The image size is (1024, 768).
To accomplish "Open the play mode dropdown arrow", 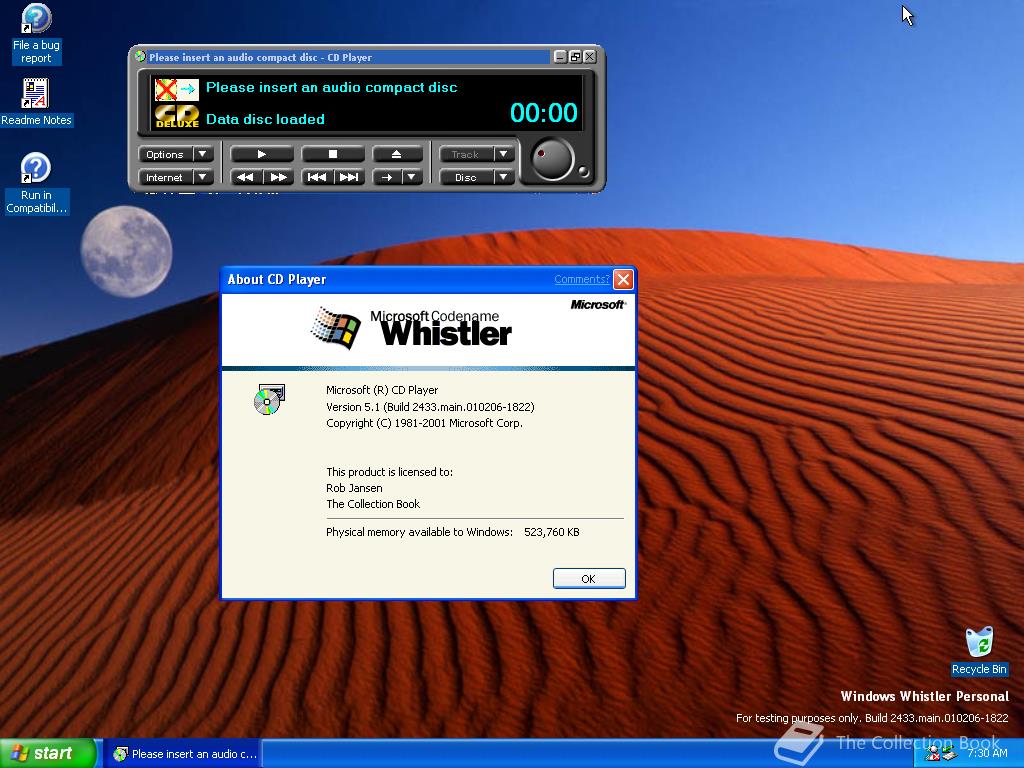I will coord(411,177).
